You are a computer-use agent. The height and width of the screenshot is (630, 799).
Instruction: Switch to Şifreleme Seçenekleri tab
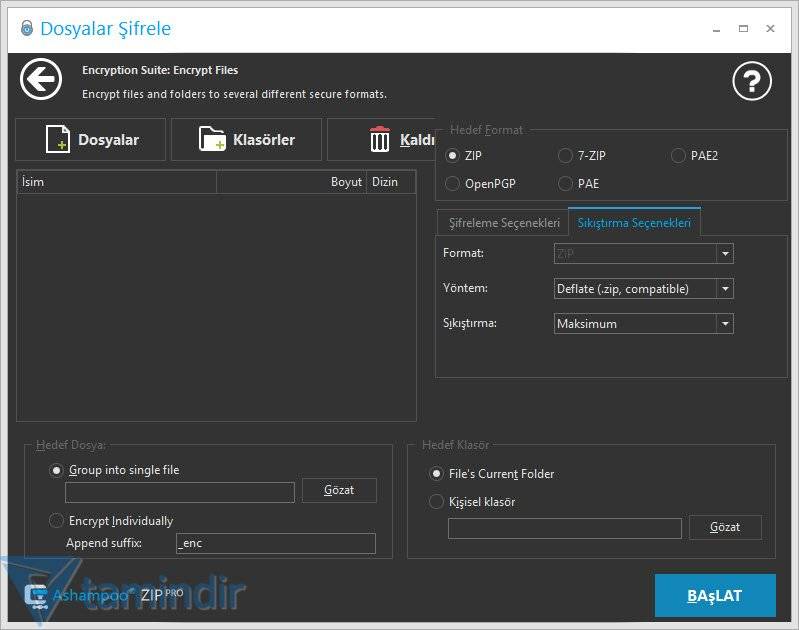[x=502, y=223]
